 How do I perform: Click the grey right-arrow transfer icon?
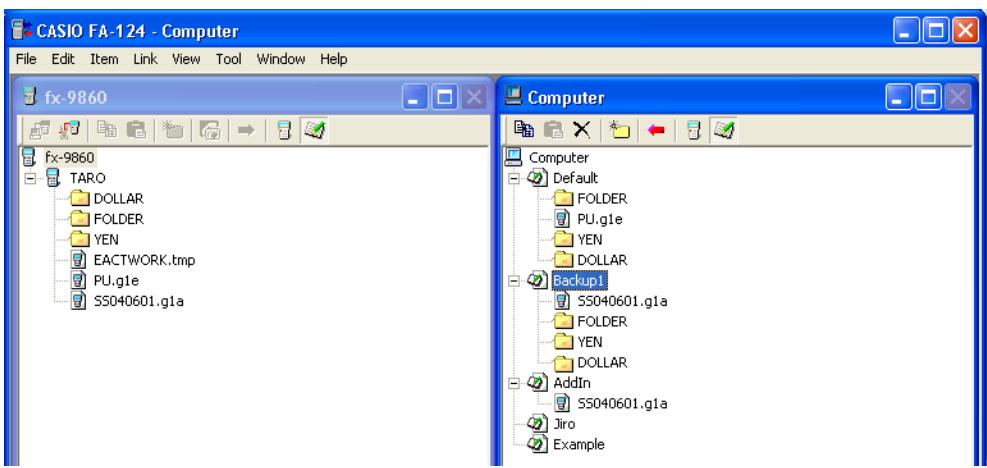(x=245, y=130)
